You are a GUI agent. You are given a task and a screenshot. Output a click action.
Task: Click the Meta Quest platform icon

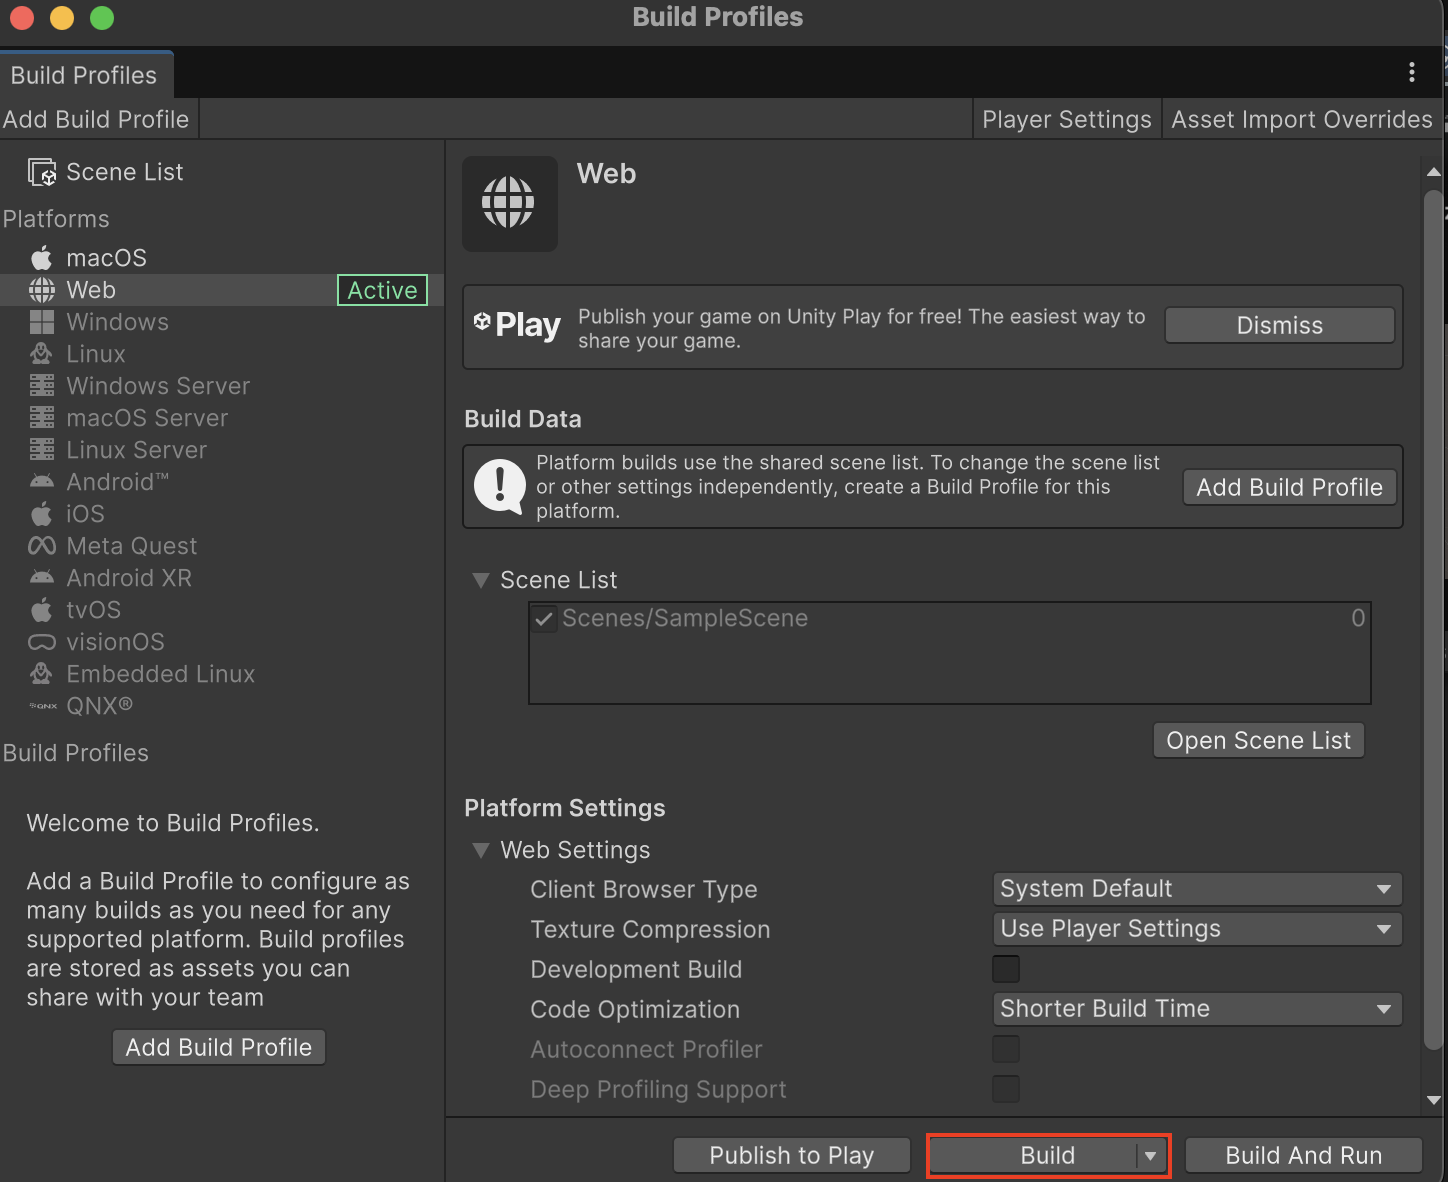click(41, 546)
